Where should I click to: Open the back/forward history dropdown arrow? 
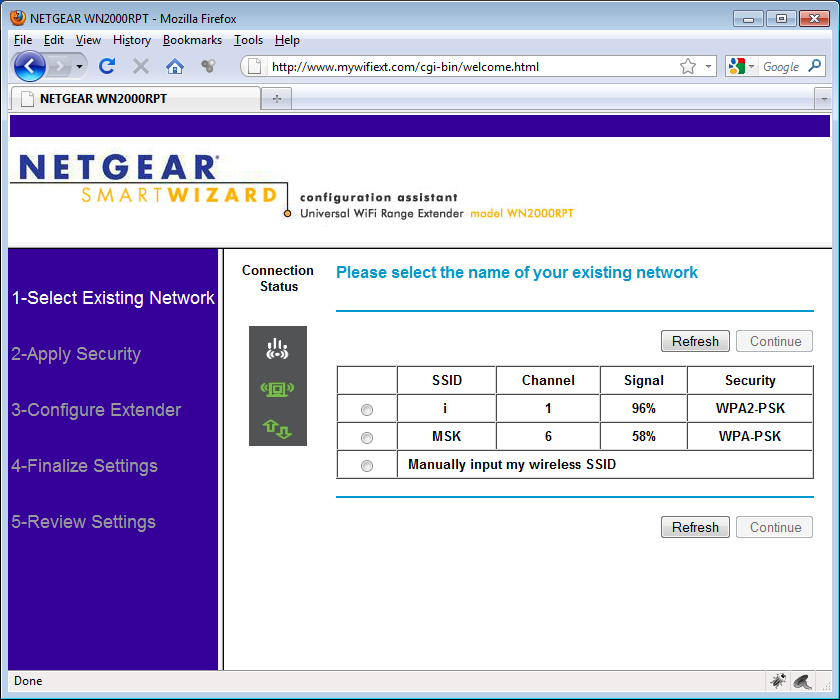point(79,66)
